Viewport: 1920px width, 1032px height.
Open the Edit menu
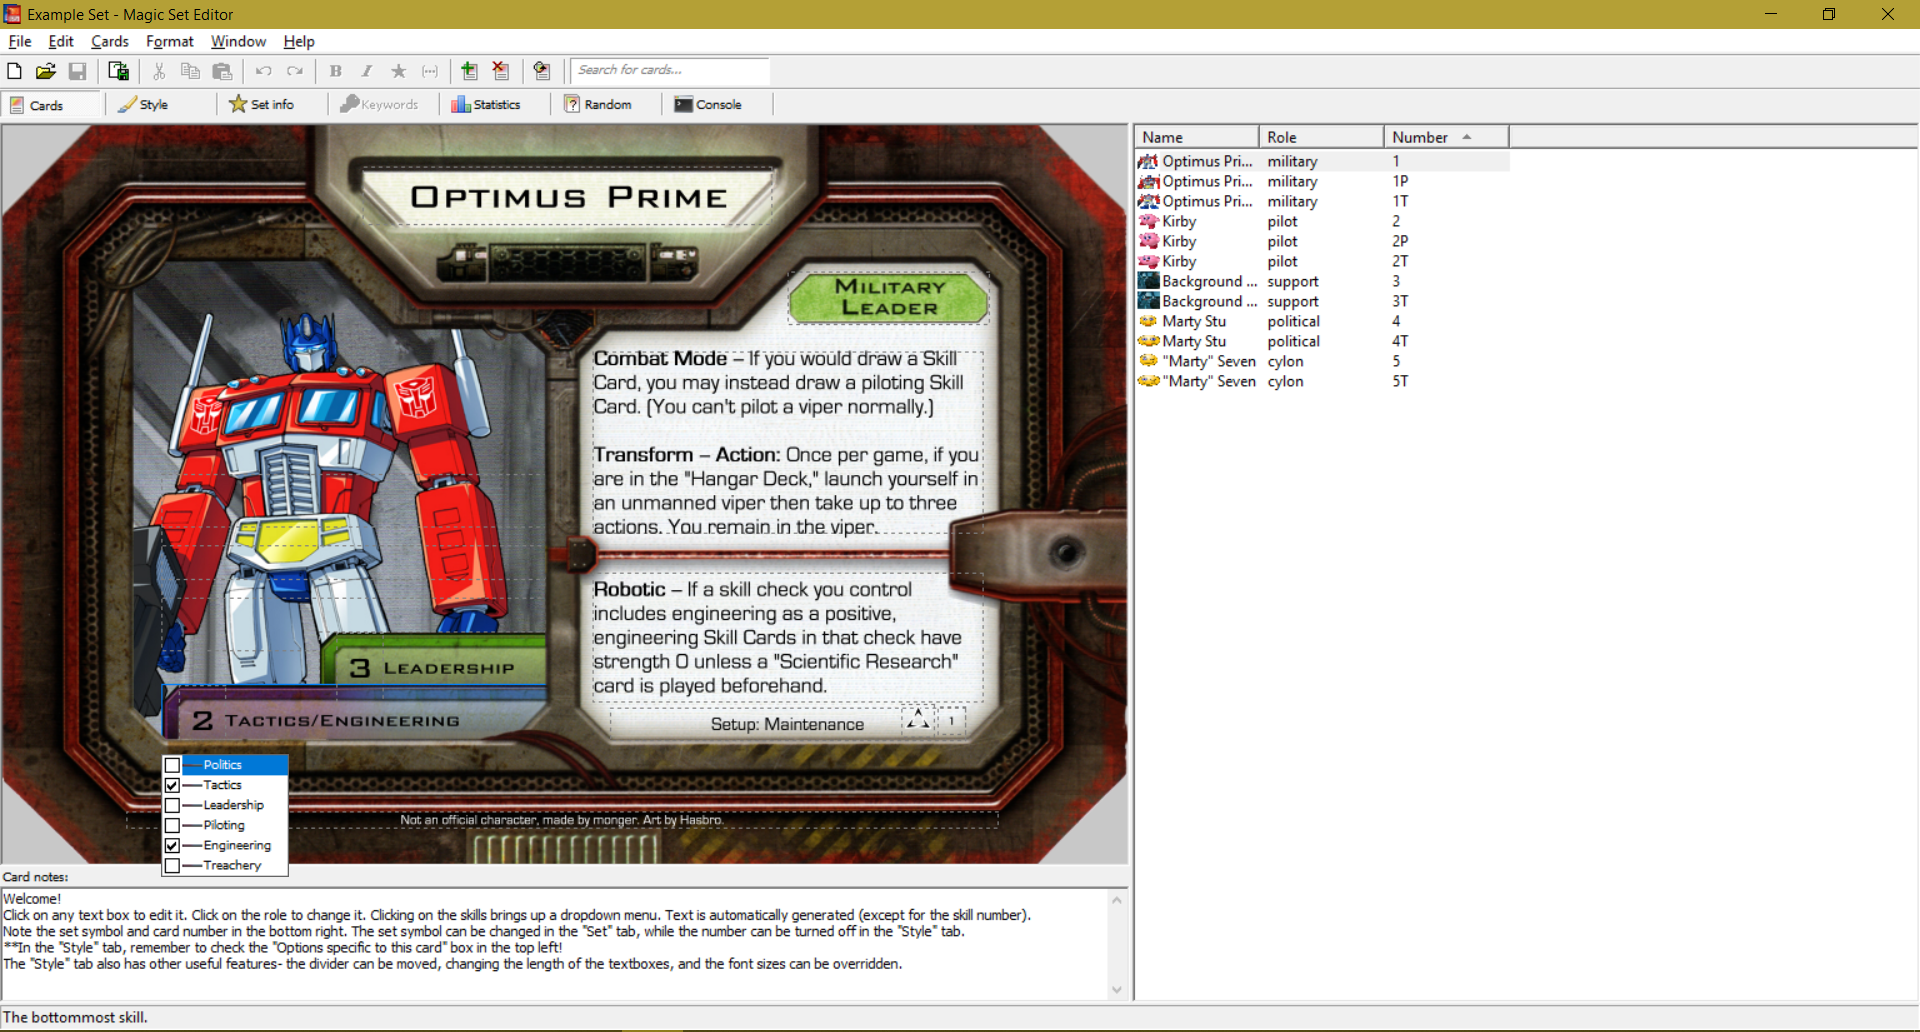61,41
